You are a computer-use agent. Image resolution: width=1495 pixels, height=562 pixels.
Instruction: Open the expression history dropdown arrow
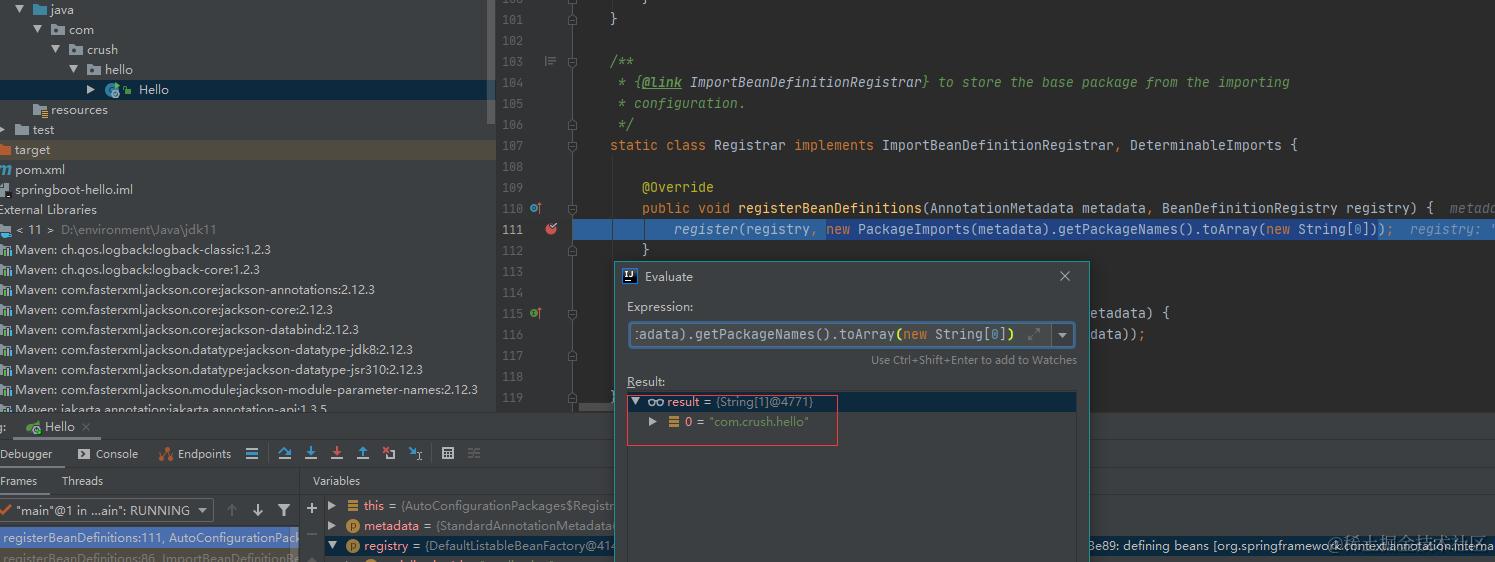pyautogui.click(x=1062, y=335)
